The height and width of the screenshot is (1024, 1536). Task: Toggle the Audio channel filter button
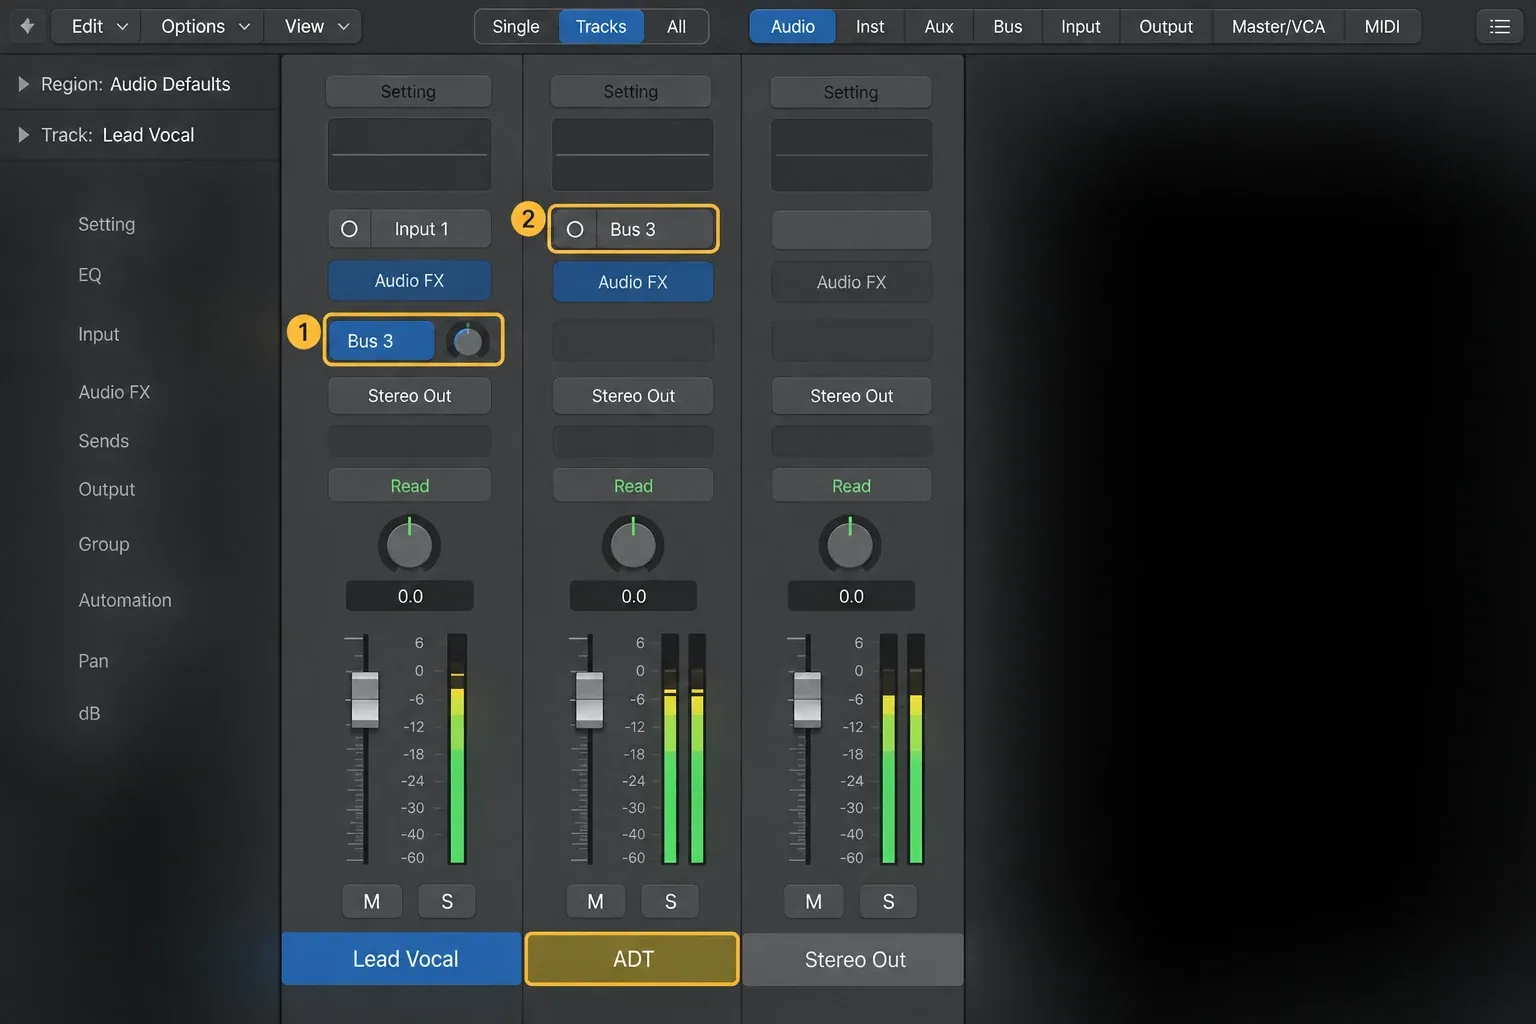click(x=793, y=26)
